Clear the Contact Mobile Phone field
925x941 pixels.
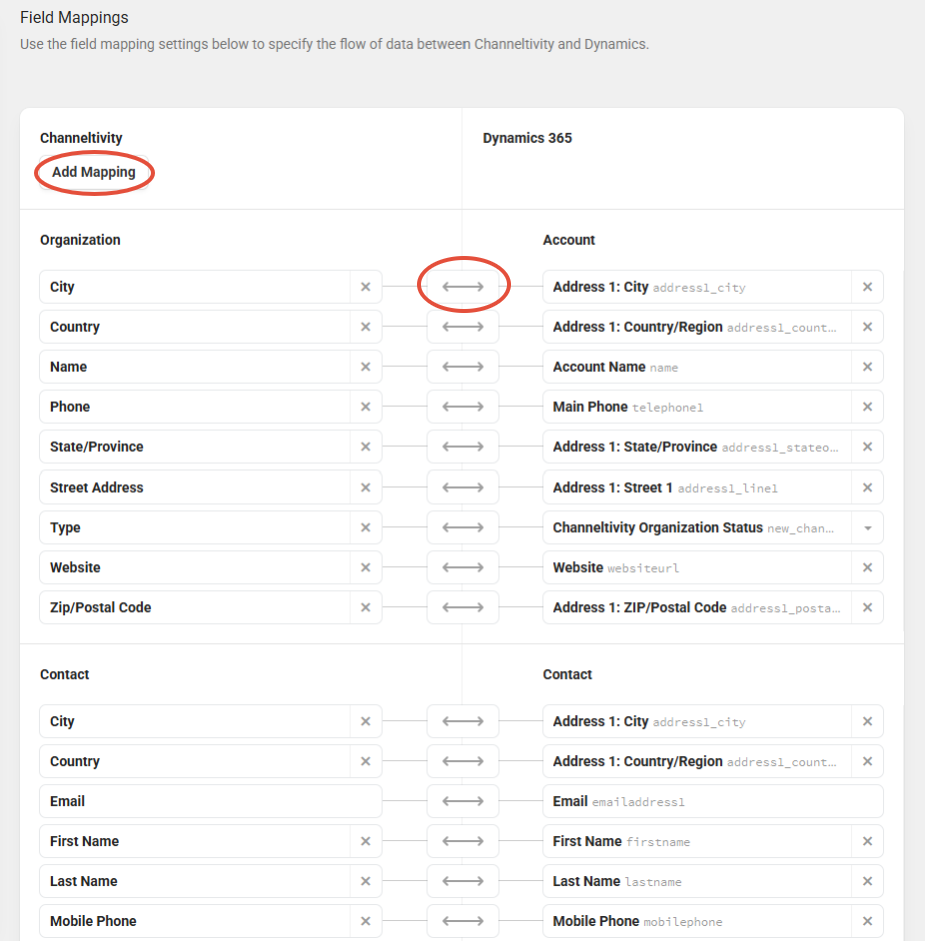tap(366, 921)
